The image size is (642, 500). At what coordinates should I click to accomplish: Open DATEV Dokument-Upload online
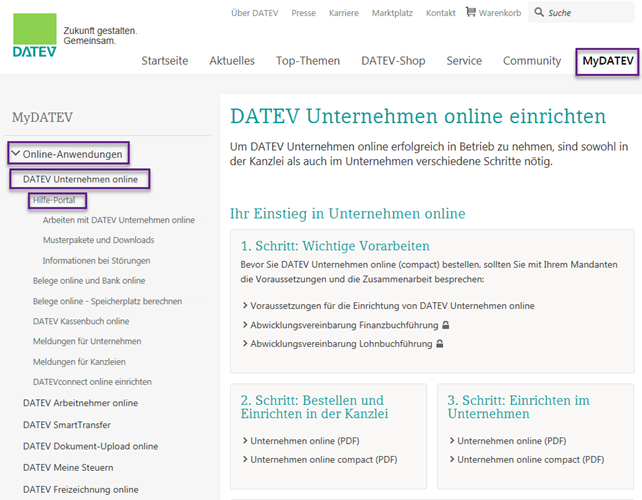pos(90,446)
